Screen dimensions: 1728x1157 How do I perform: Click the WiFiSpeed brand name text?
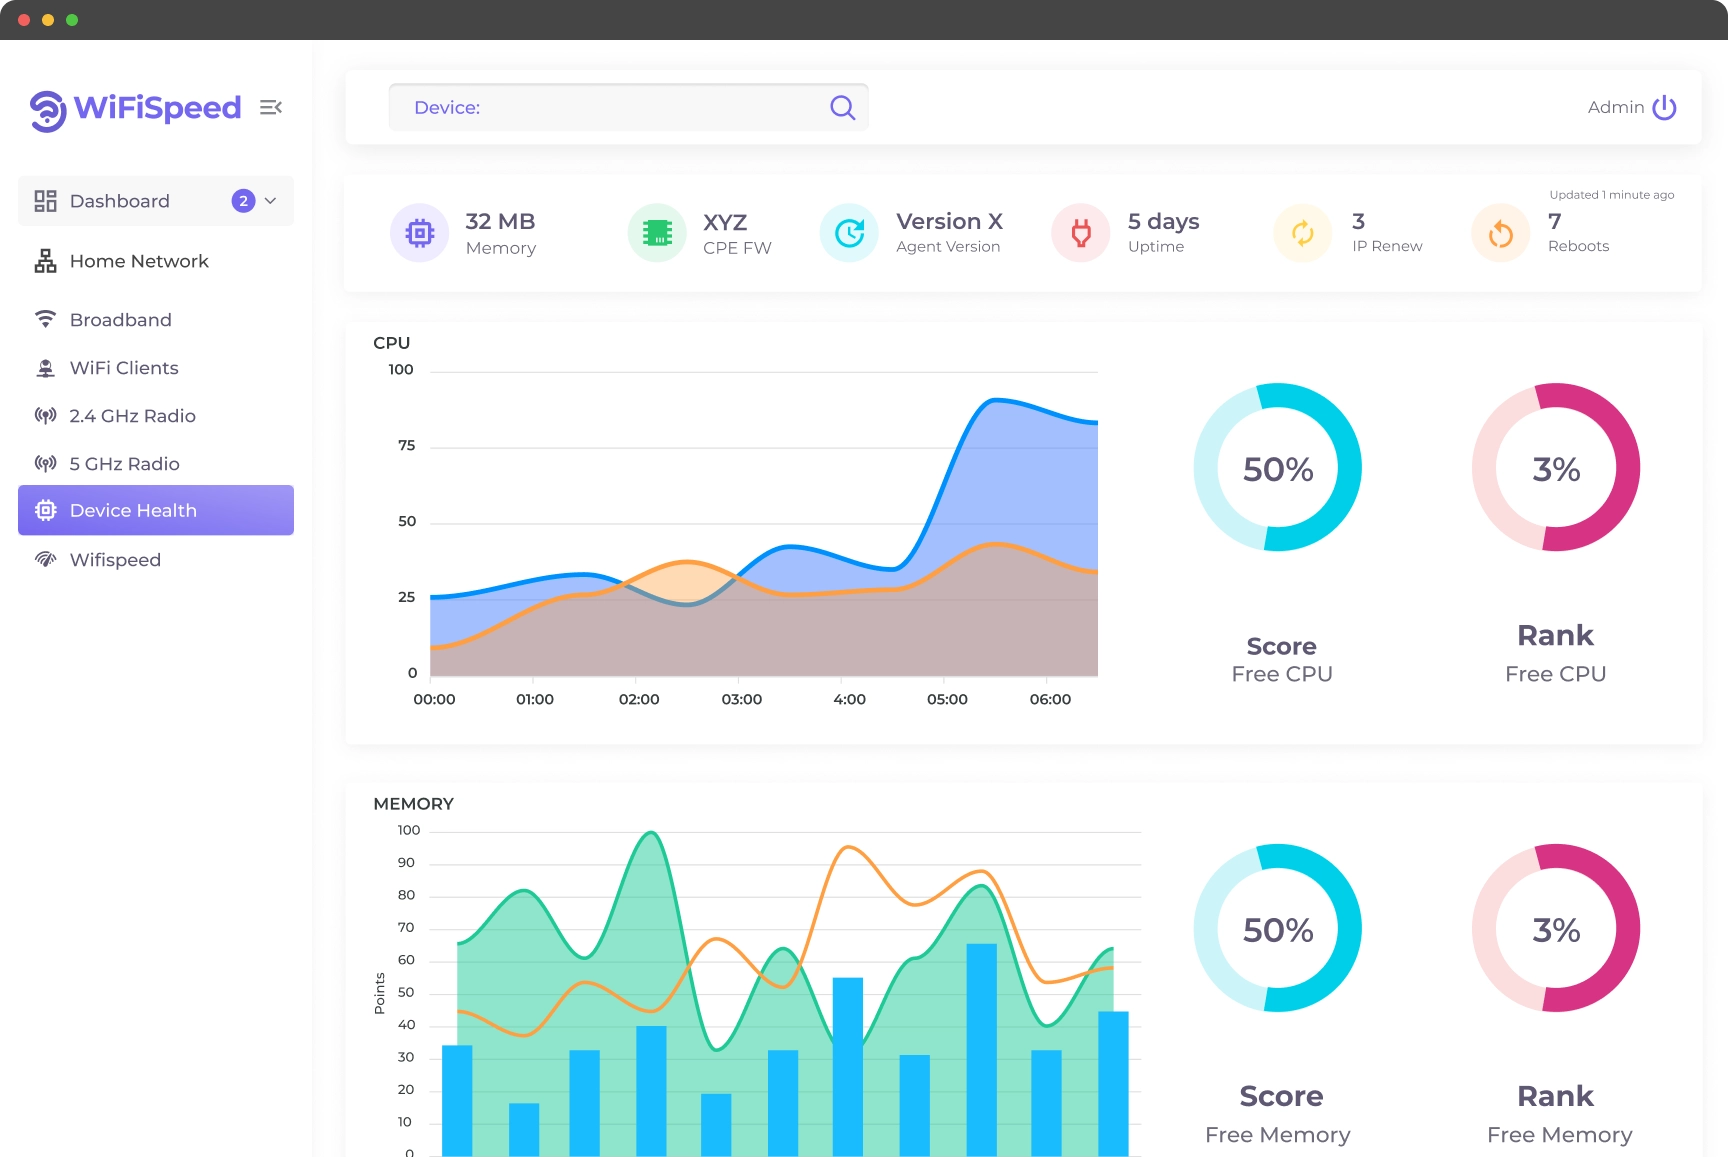point(158,107)
